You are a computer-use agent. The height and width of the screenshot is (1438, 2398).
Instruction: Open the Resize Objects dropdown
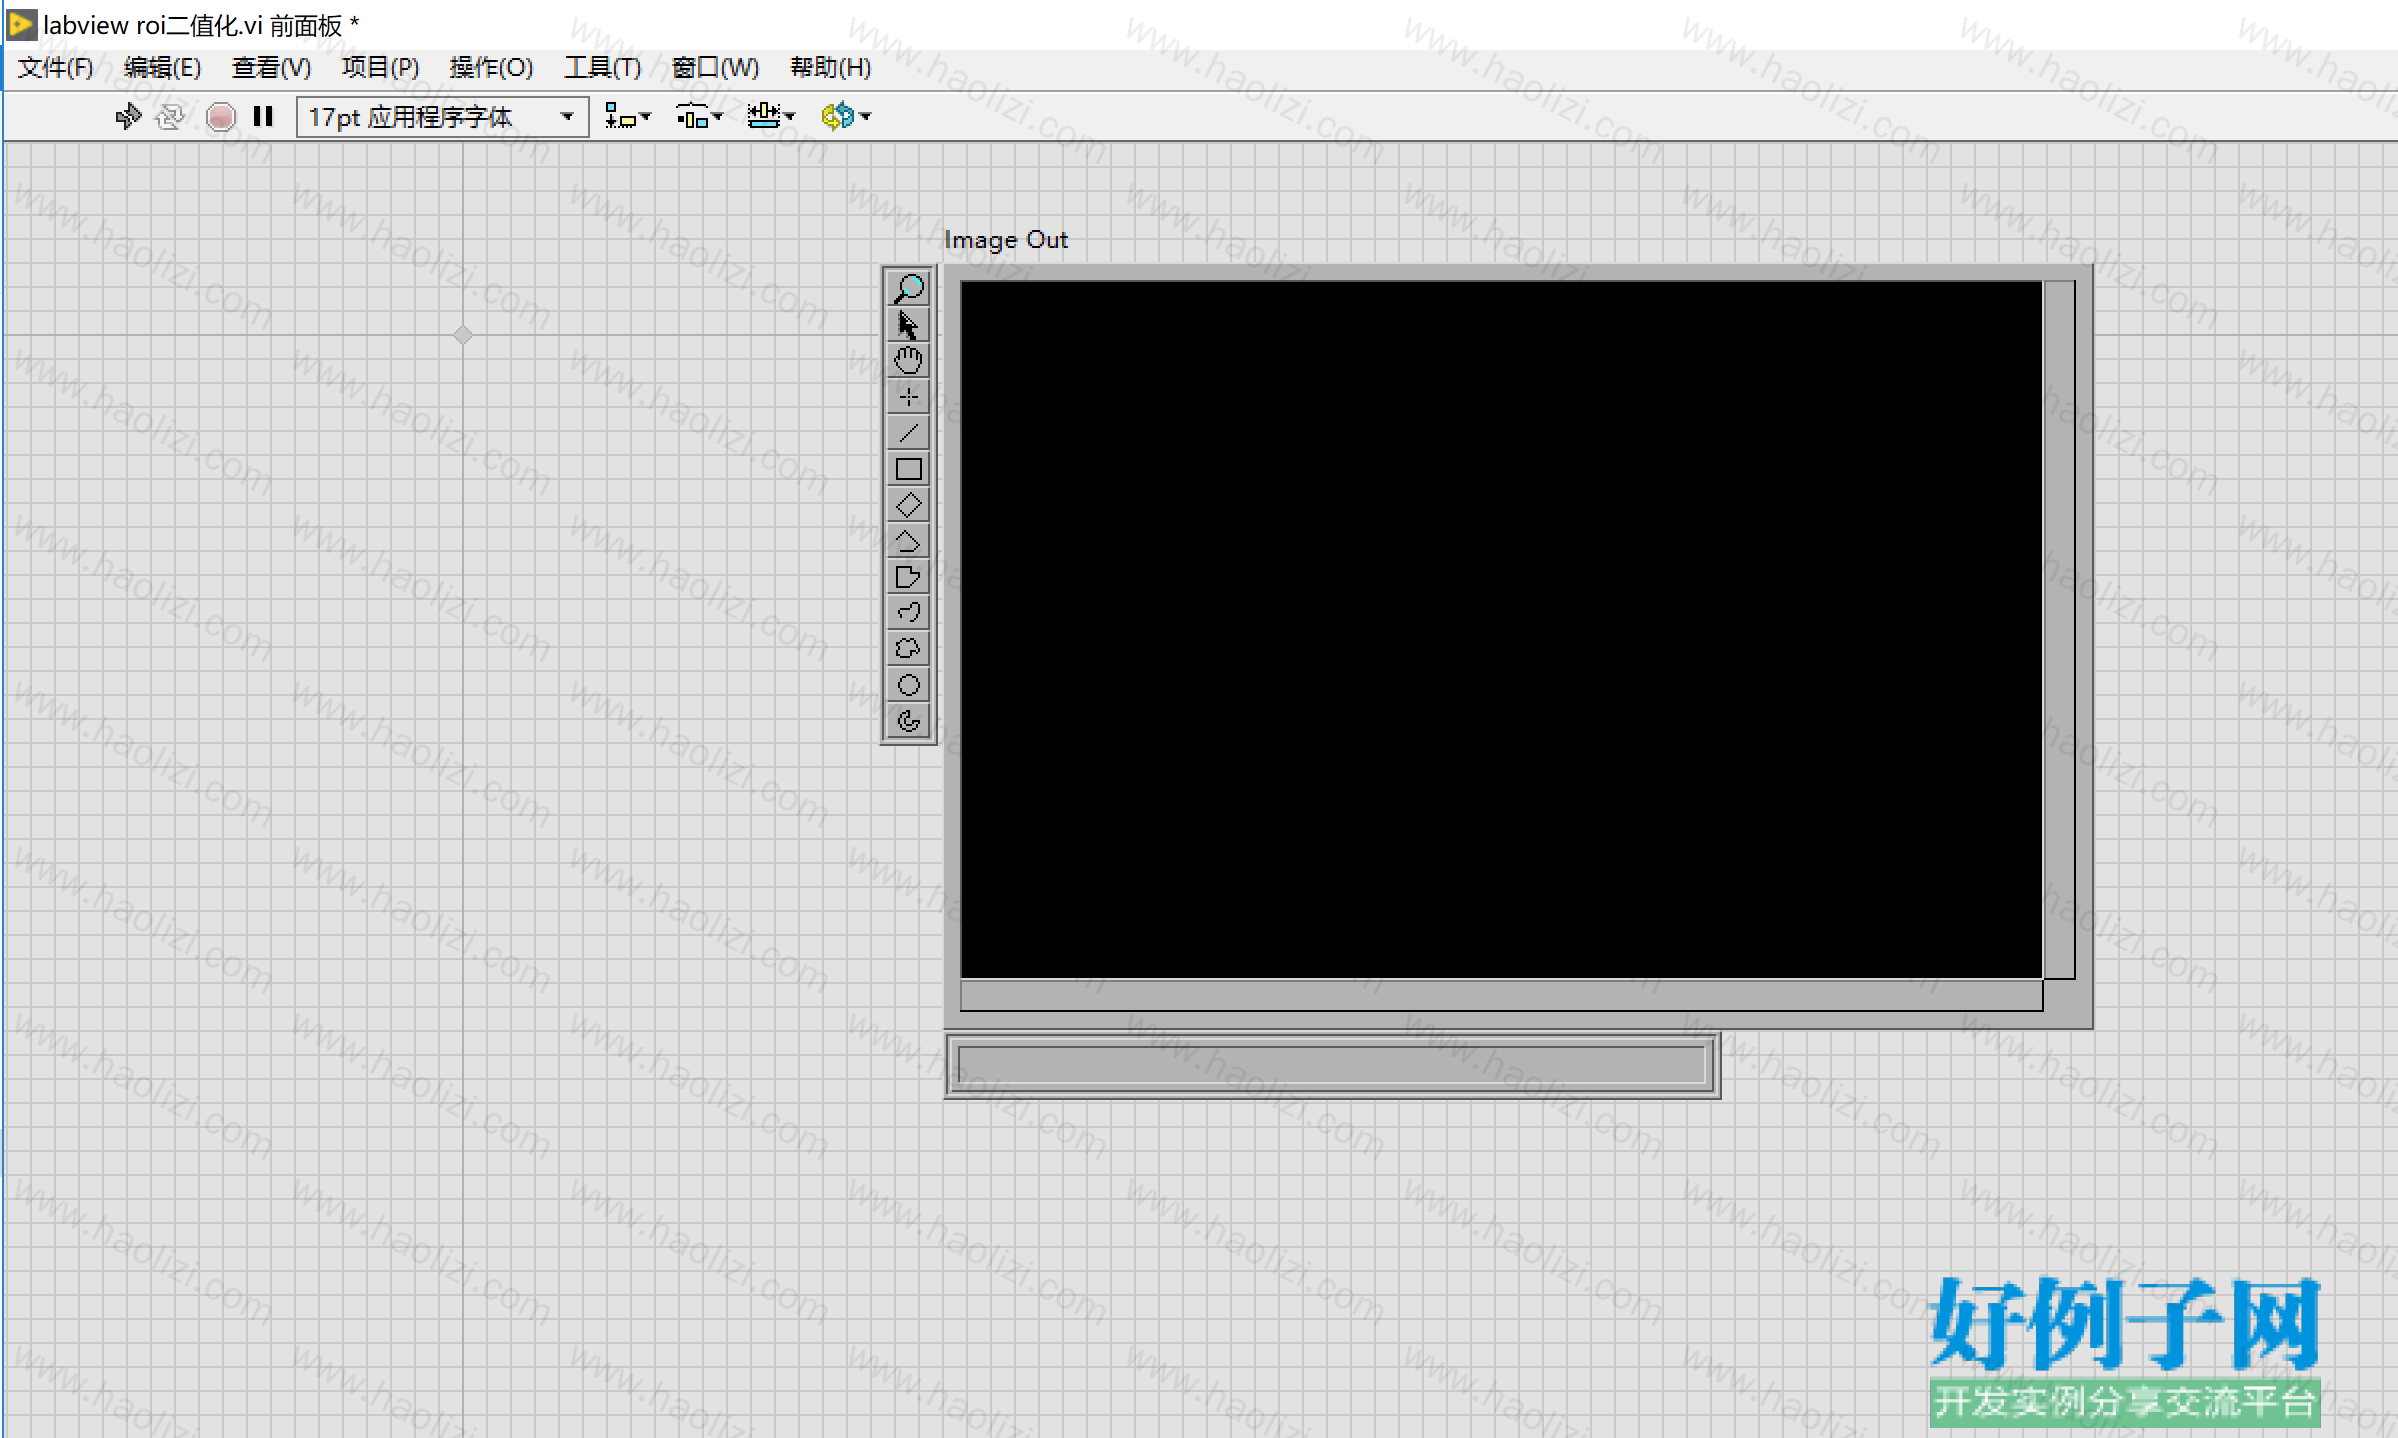pyautogui.click(x=770, y=116)
